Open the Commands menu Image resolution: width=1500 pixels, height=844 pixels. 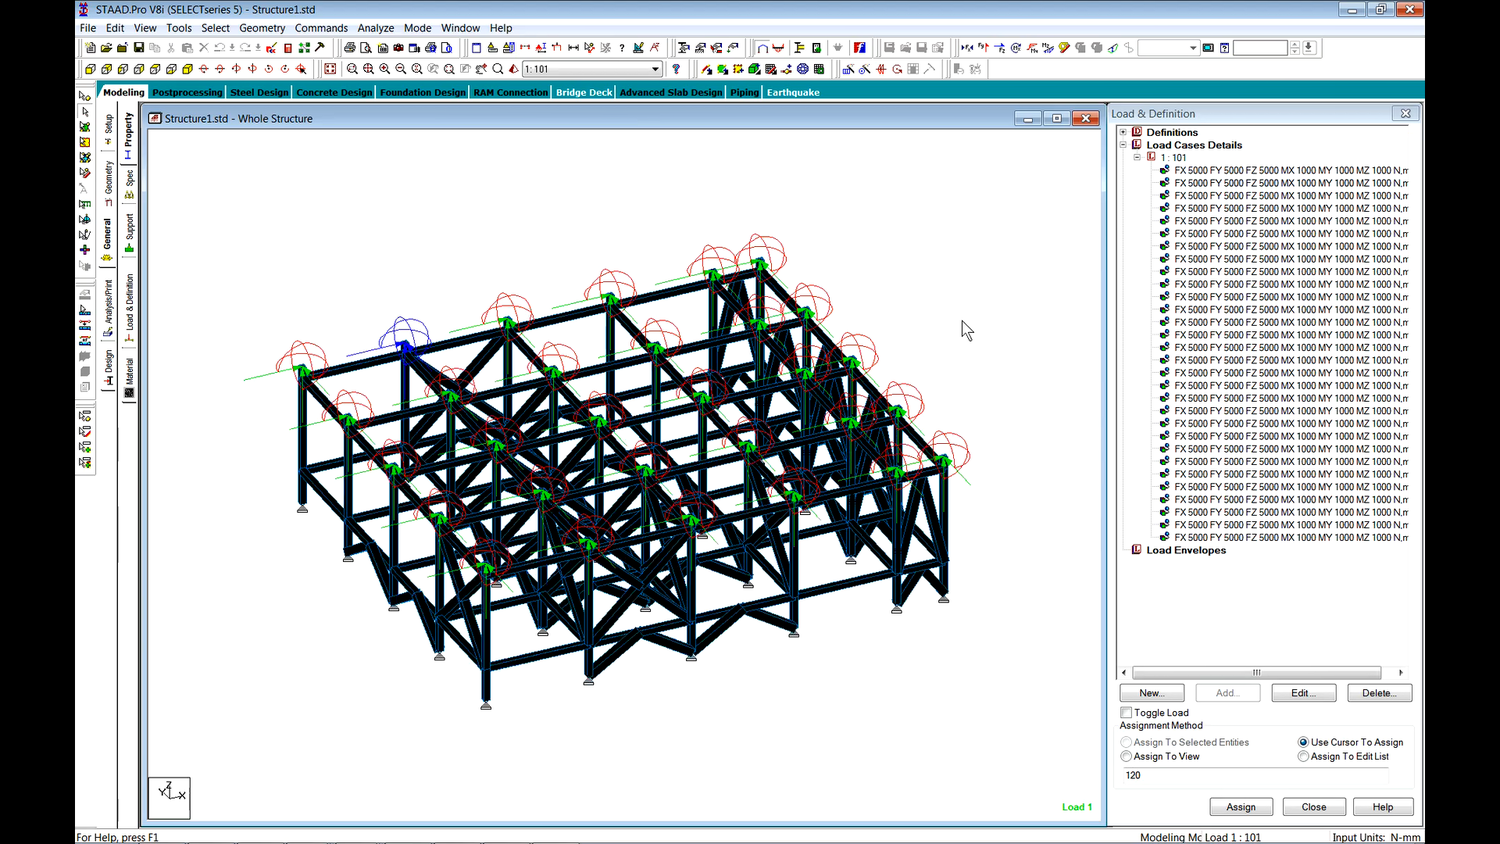[x=321, y=28]
